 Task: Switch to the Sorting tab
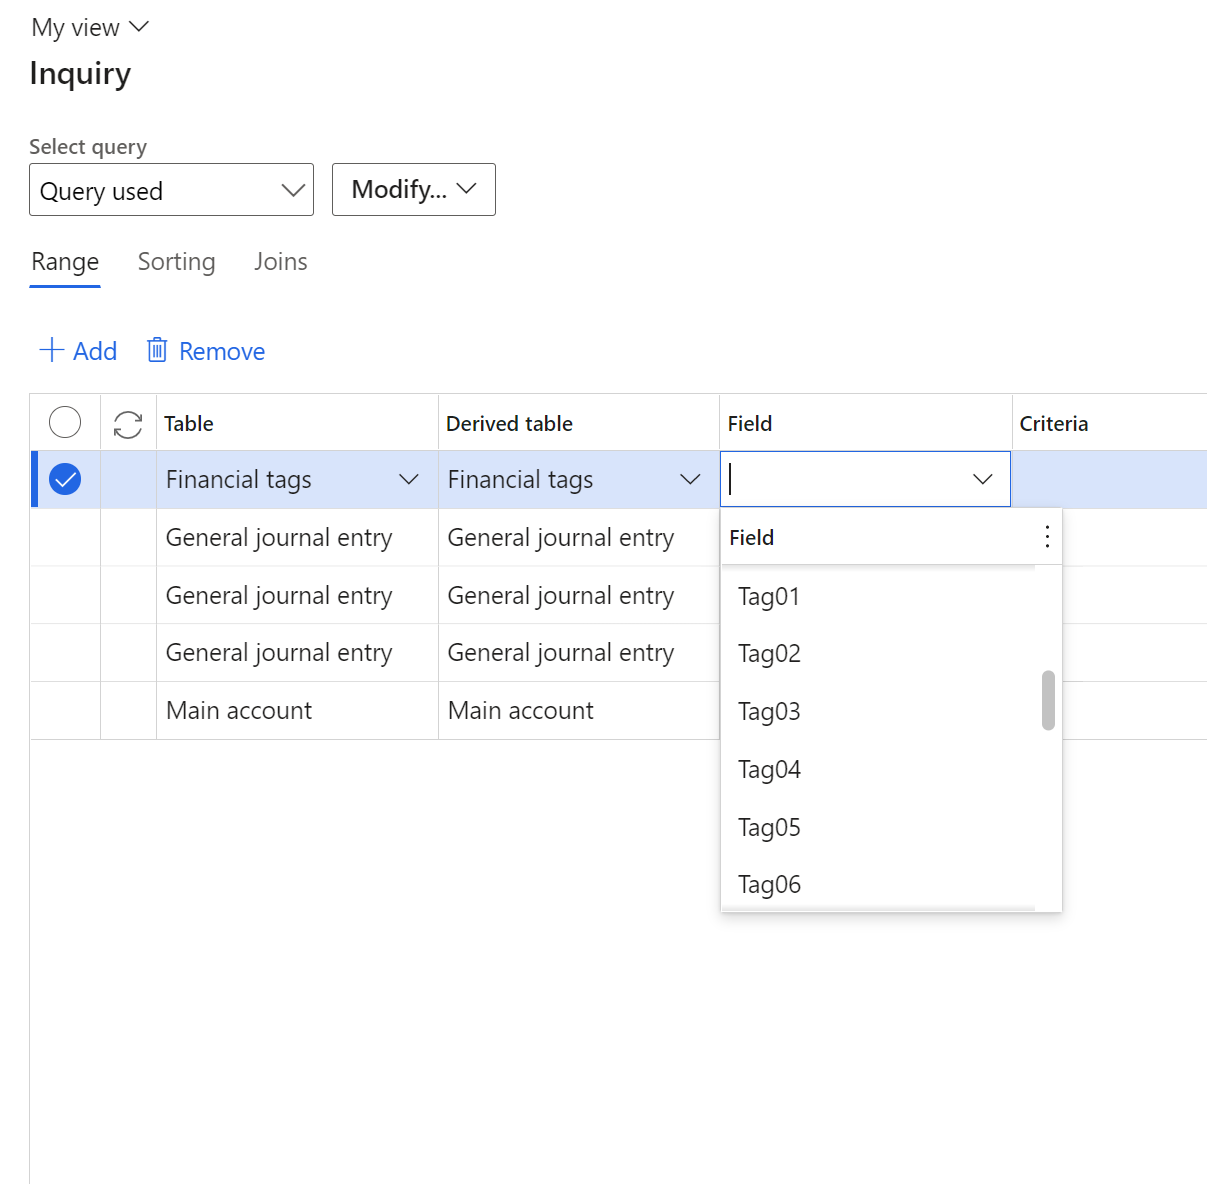(176, 262)
